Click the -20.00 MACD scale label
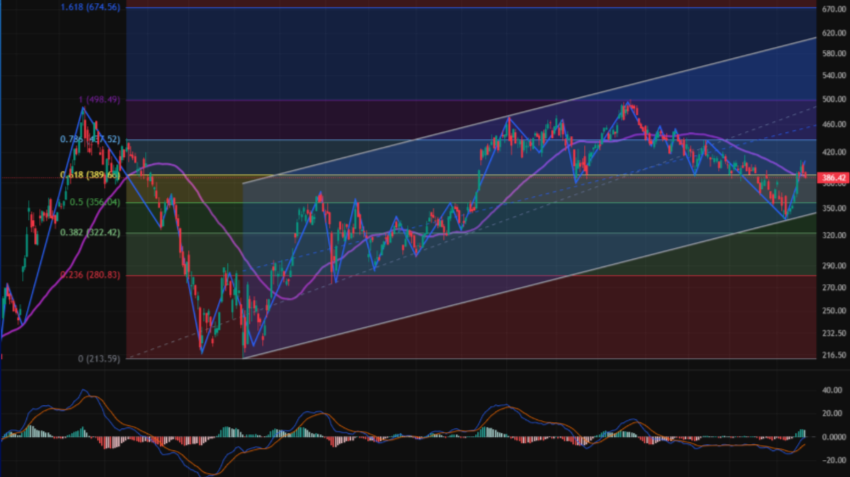The width and height of the screenshot is (850, 477). [x=832, y=460]
